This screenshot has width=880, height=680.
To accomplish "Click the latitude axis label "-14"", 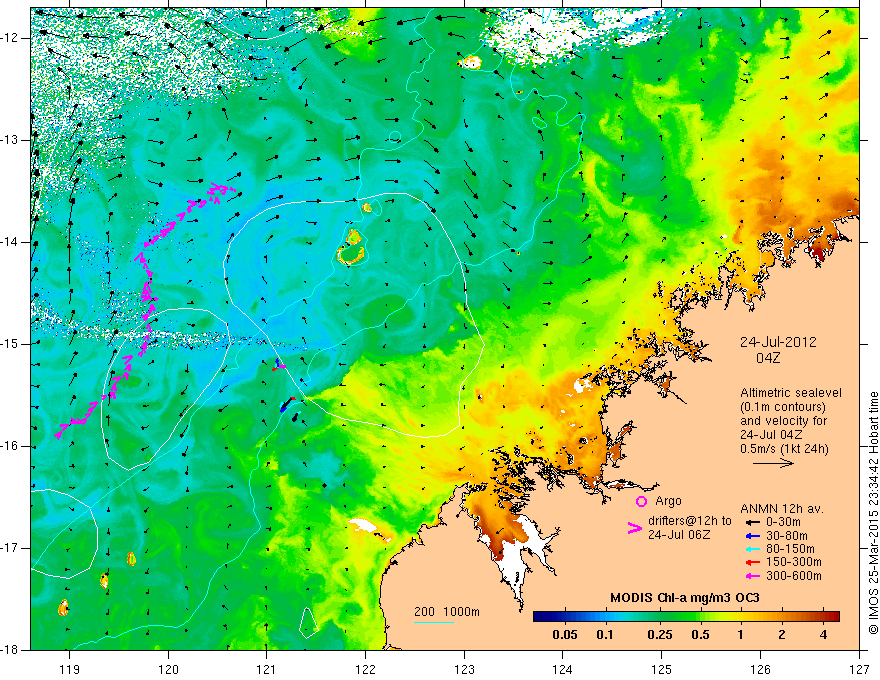I will tap(11, 242).
